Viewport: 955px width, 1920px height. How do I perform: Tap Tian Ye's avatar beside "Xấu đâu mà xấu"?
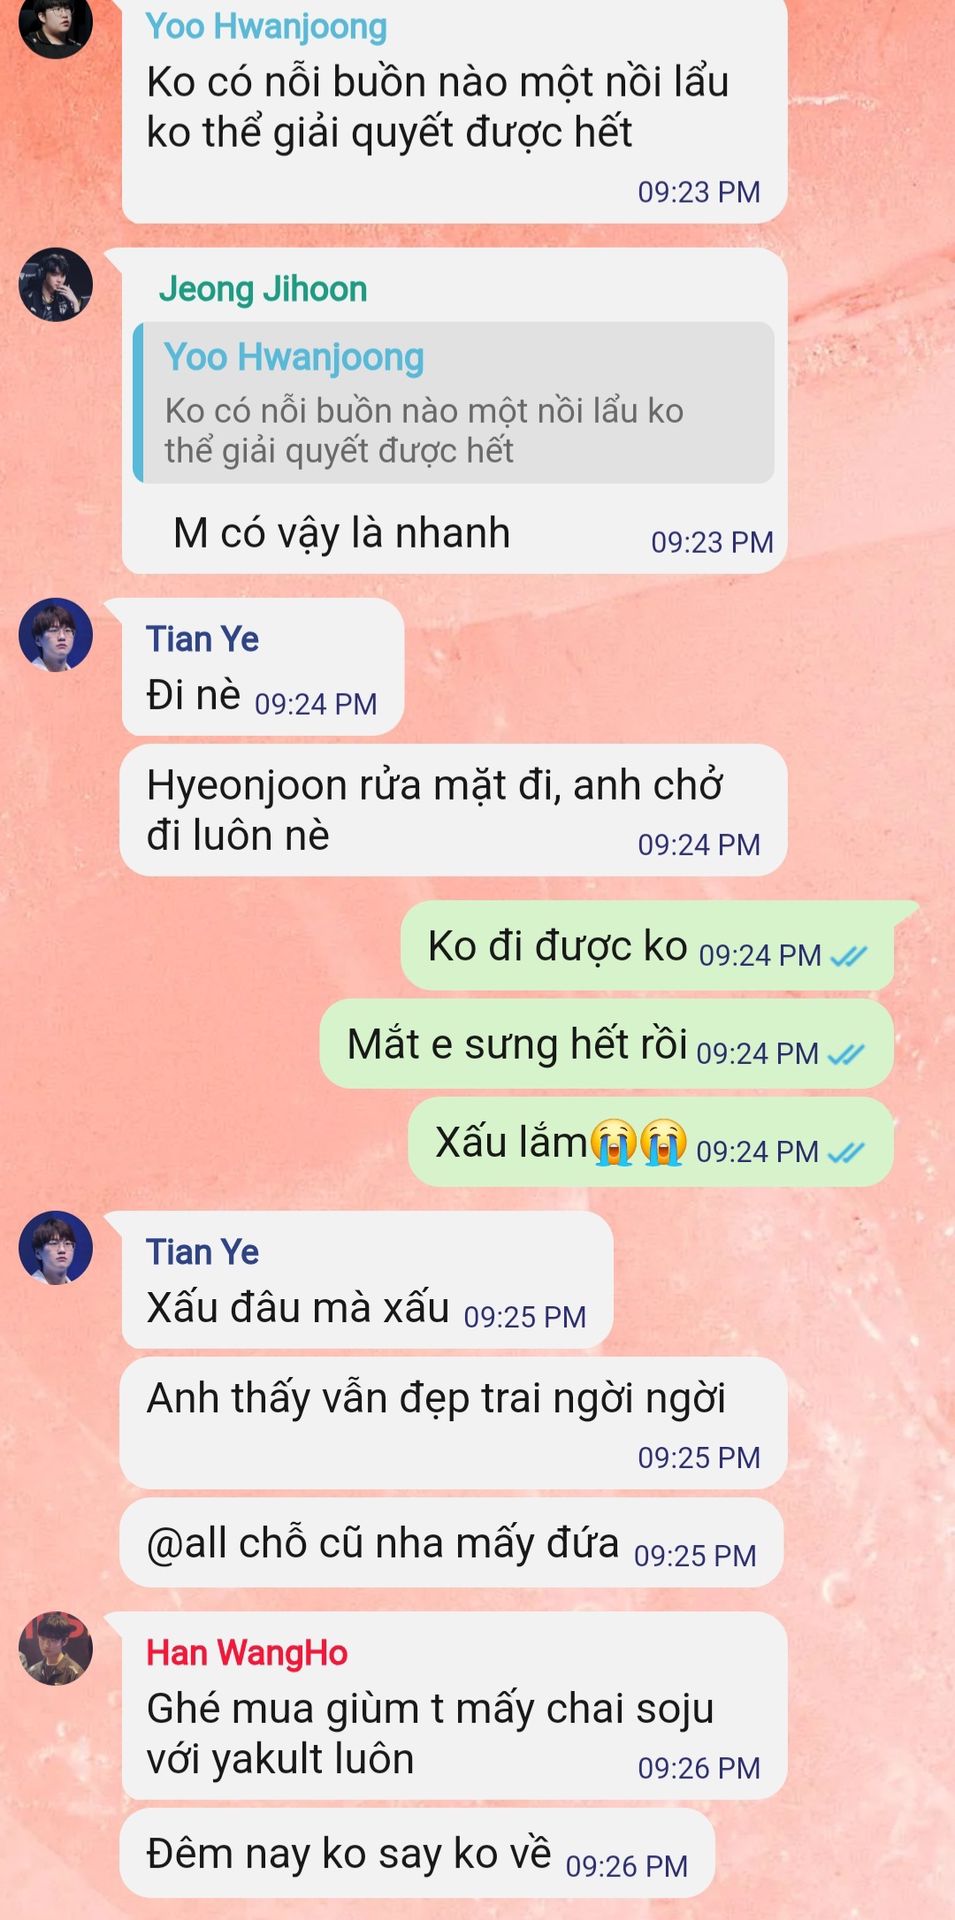56,1248
